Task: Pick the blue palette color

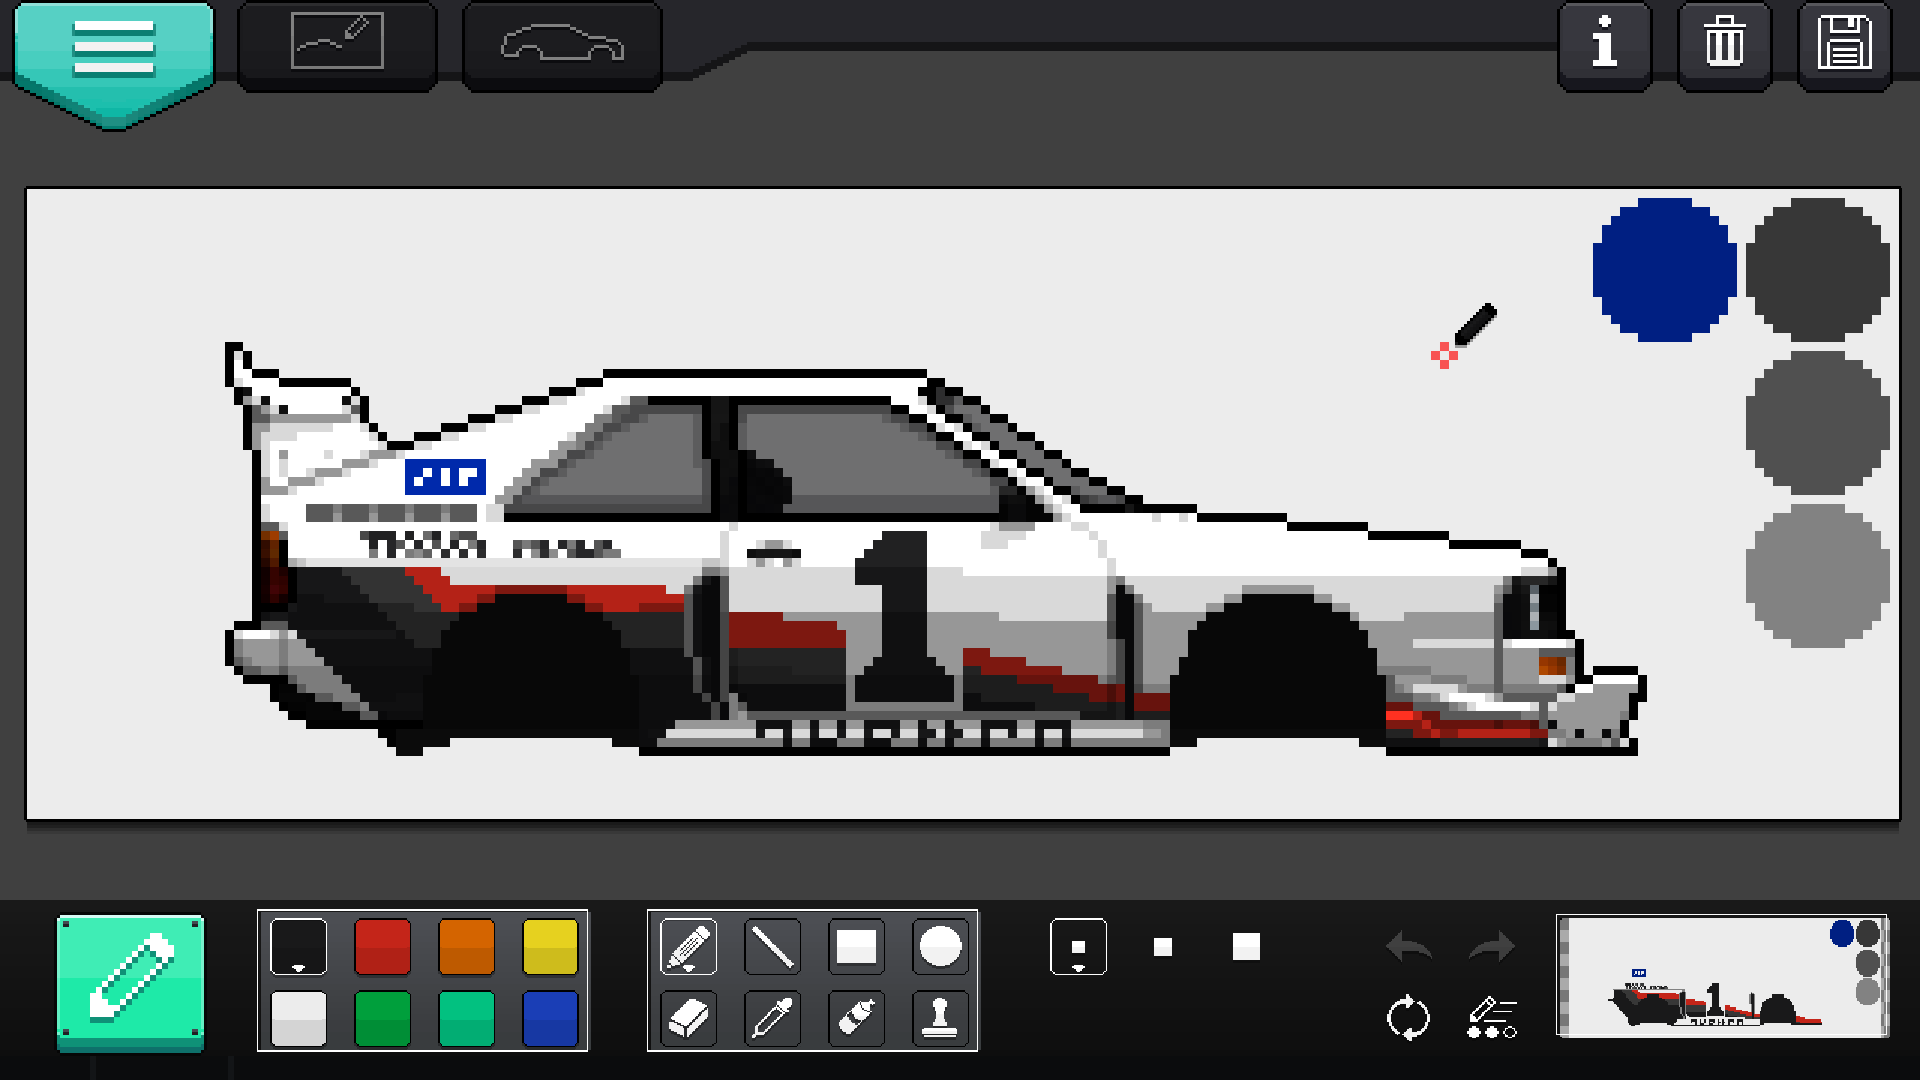Action: coord(550,1018)
